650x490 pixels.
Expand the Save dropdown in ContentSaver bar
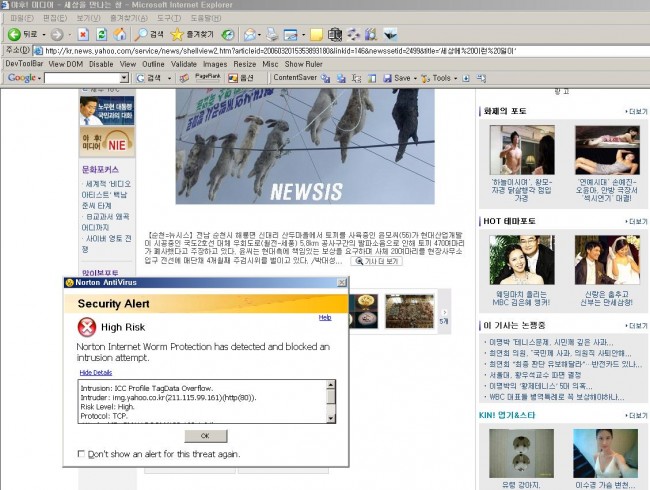400,78
